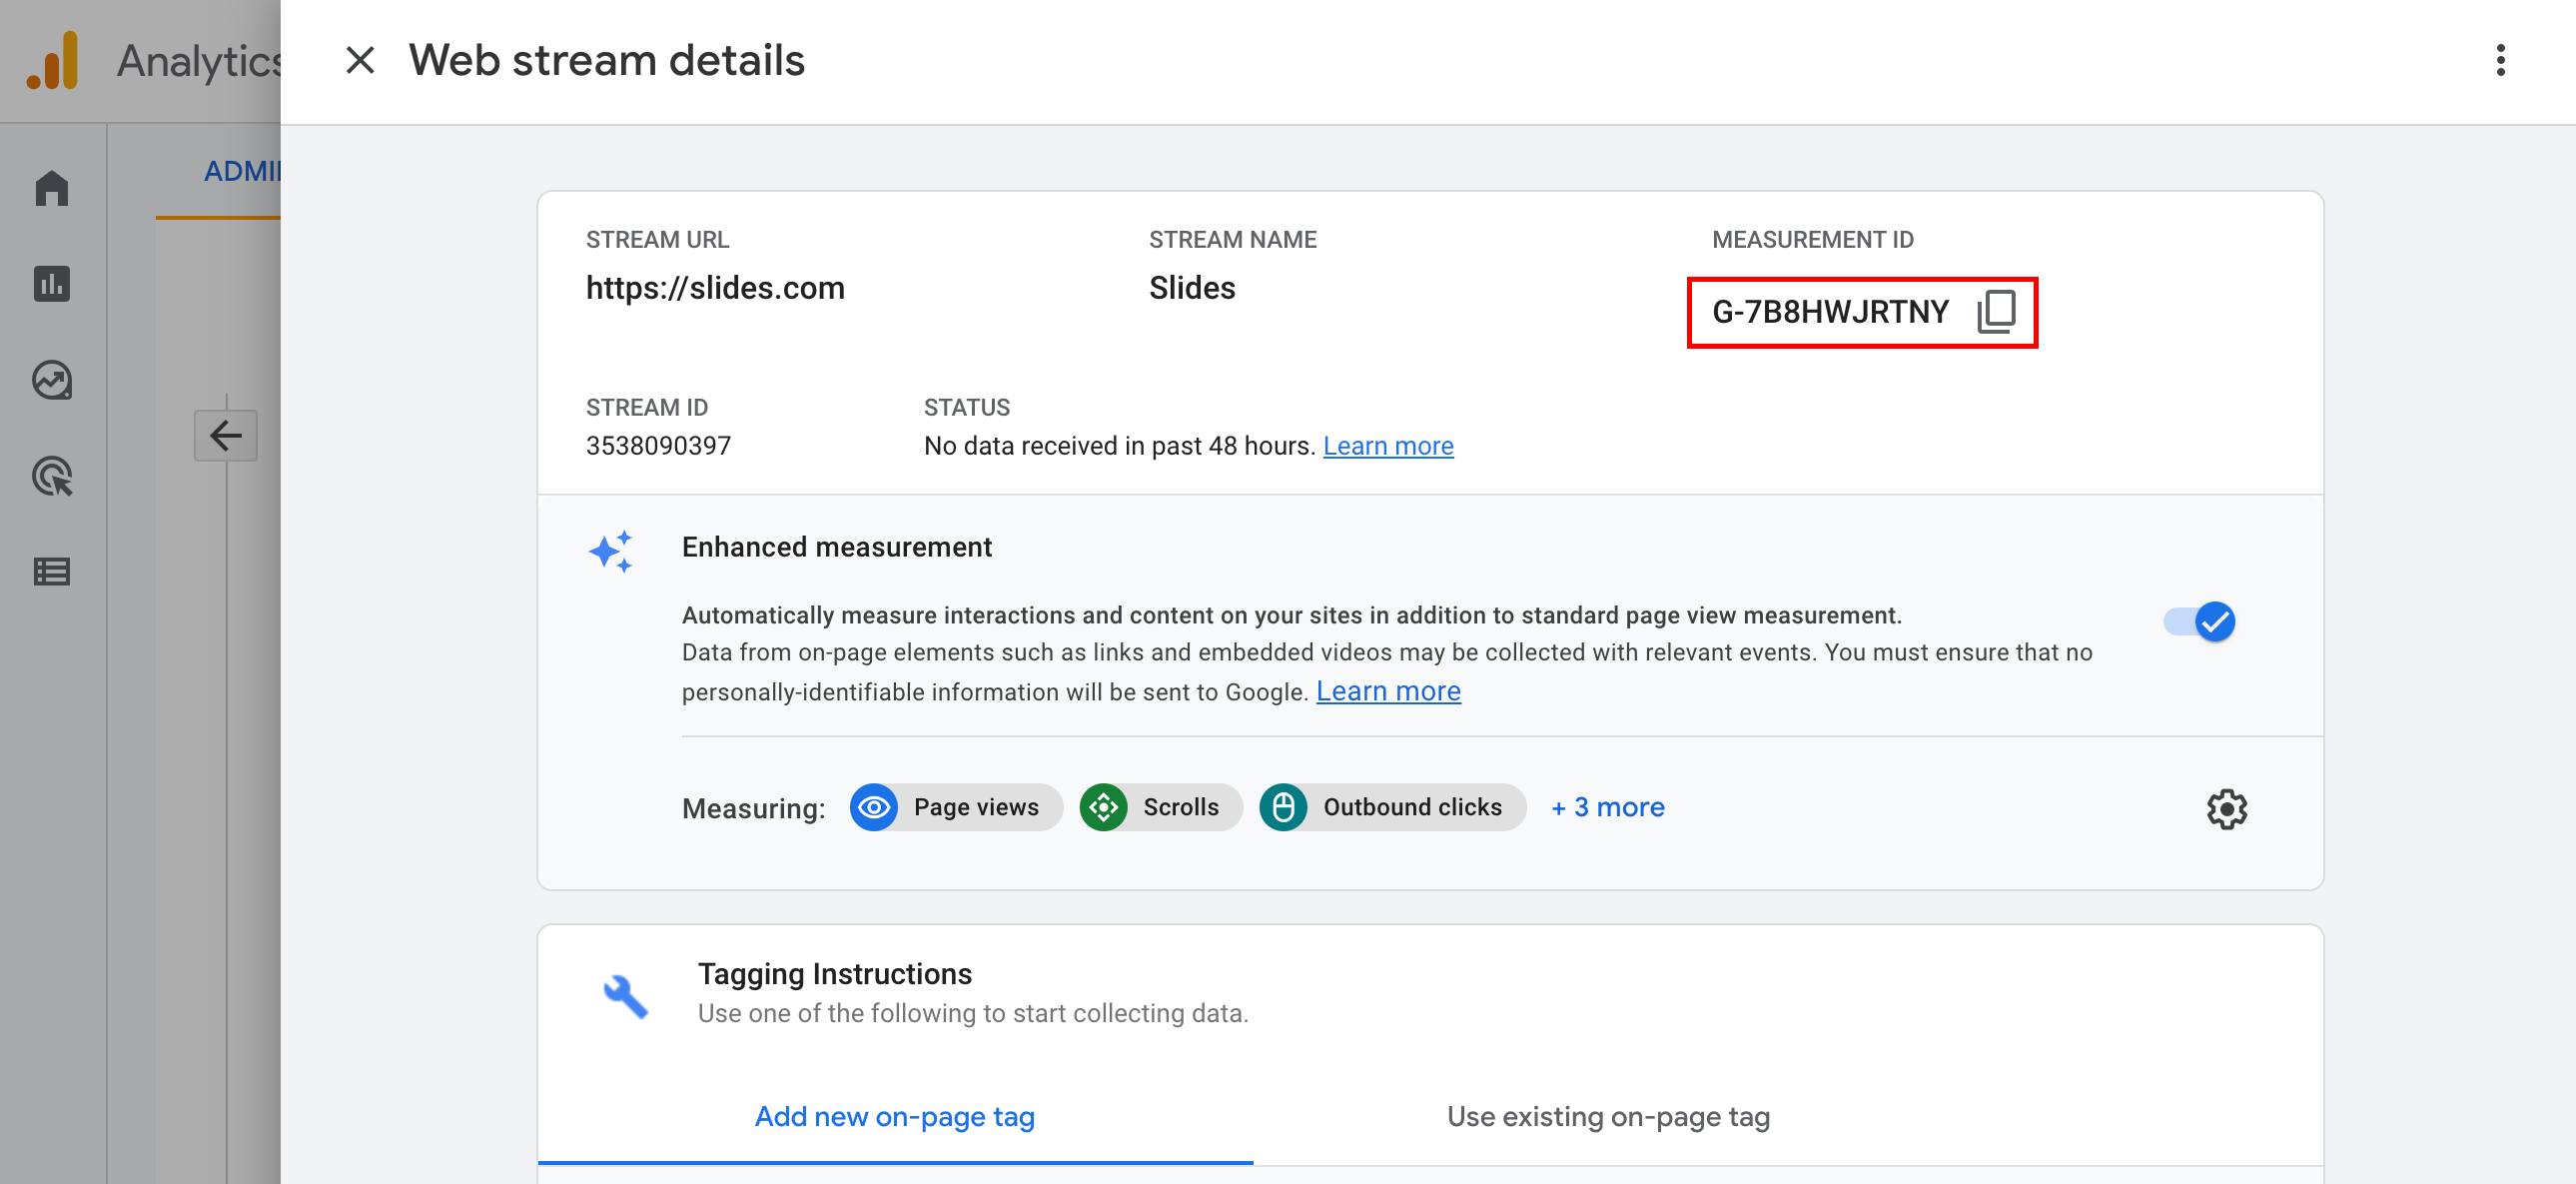
Task: Click the Outbound clicks mouse icon
Action: 1283,807
